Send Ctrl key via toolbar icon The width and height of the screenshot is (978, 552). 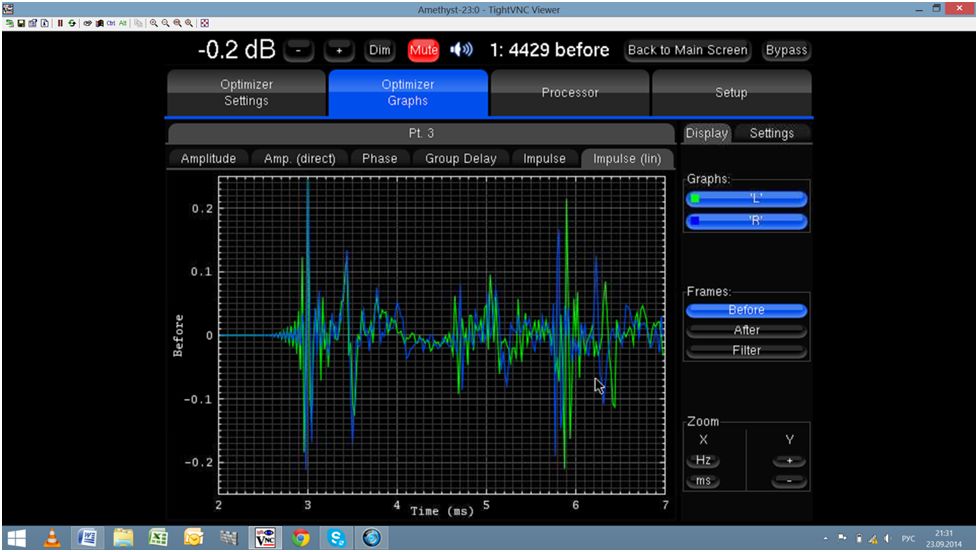[x=111, y=23]
